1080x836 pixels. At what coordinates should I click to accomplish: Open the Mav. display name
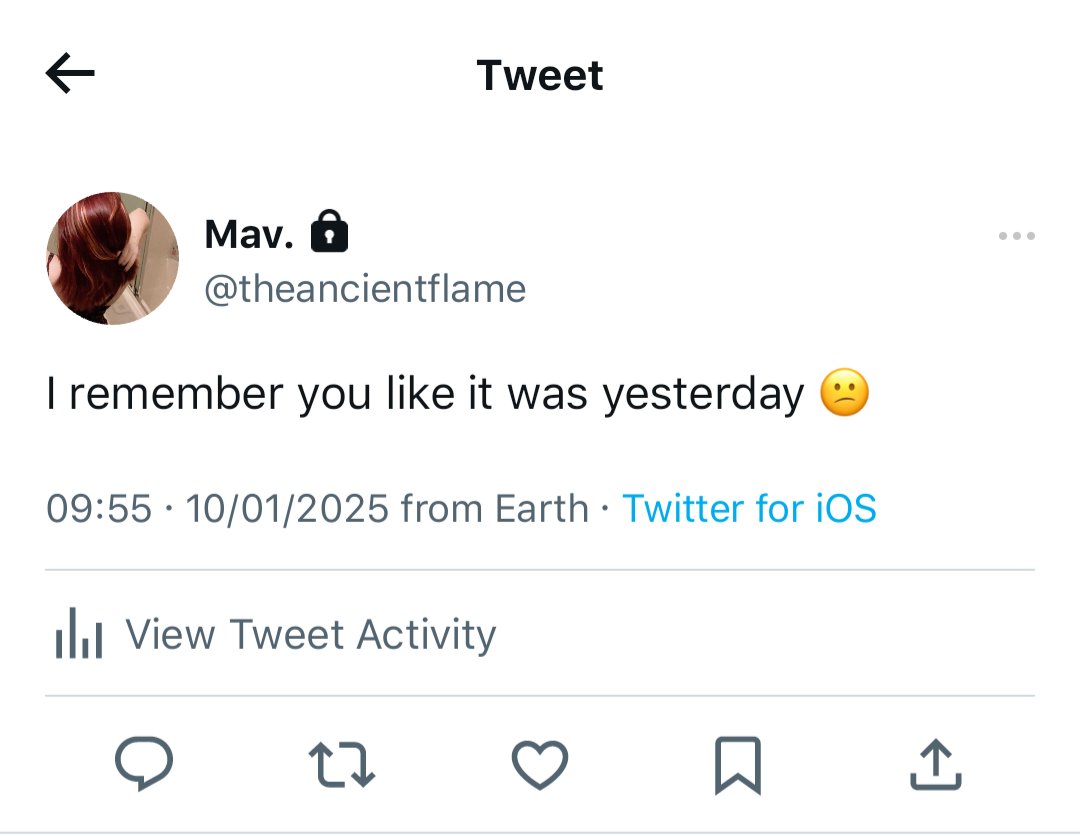pyautogui.click(x=249, y=234)
